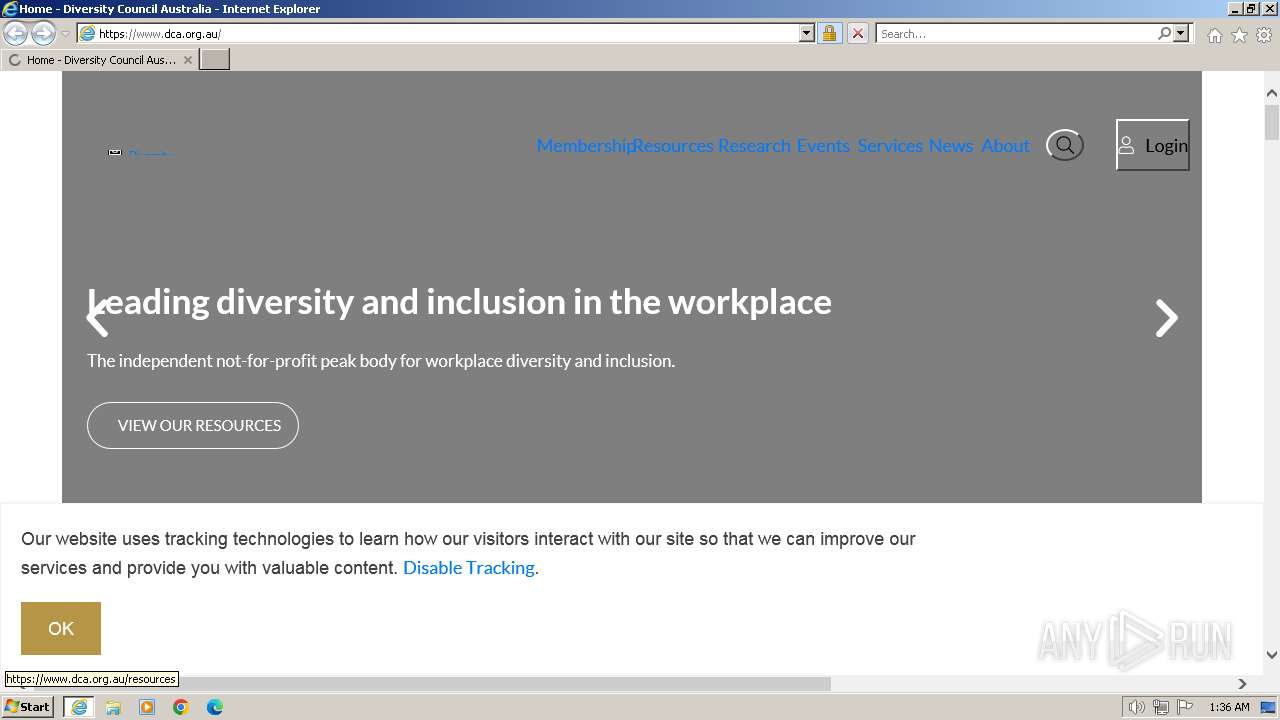Click the Login button
The width and height of the screenshot is (1280, 720).
(1153, 145)
